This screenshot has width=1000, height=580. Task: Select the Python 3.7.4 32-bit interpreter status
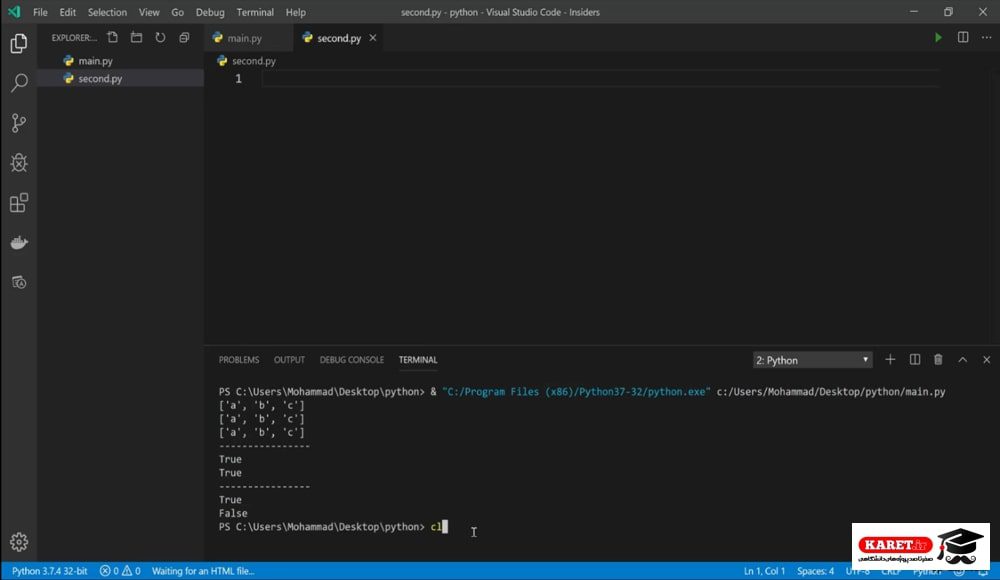point(49,571)
